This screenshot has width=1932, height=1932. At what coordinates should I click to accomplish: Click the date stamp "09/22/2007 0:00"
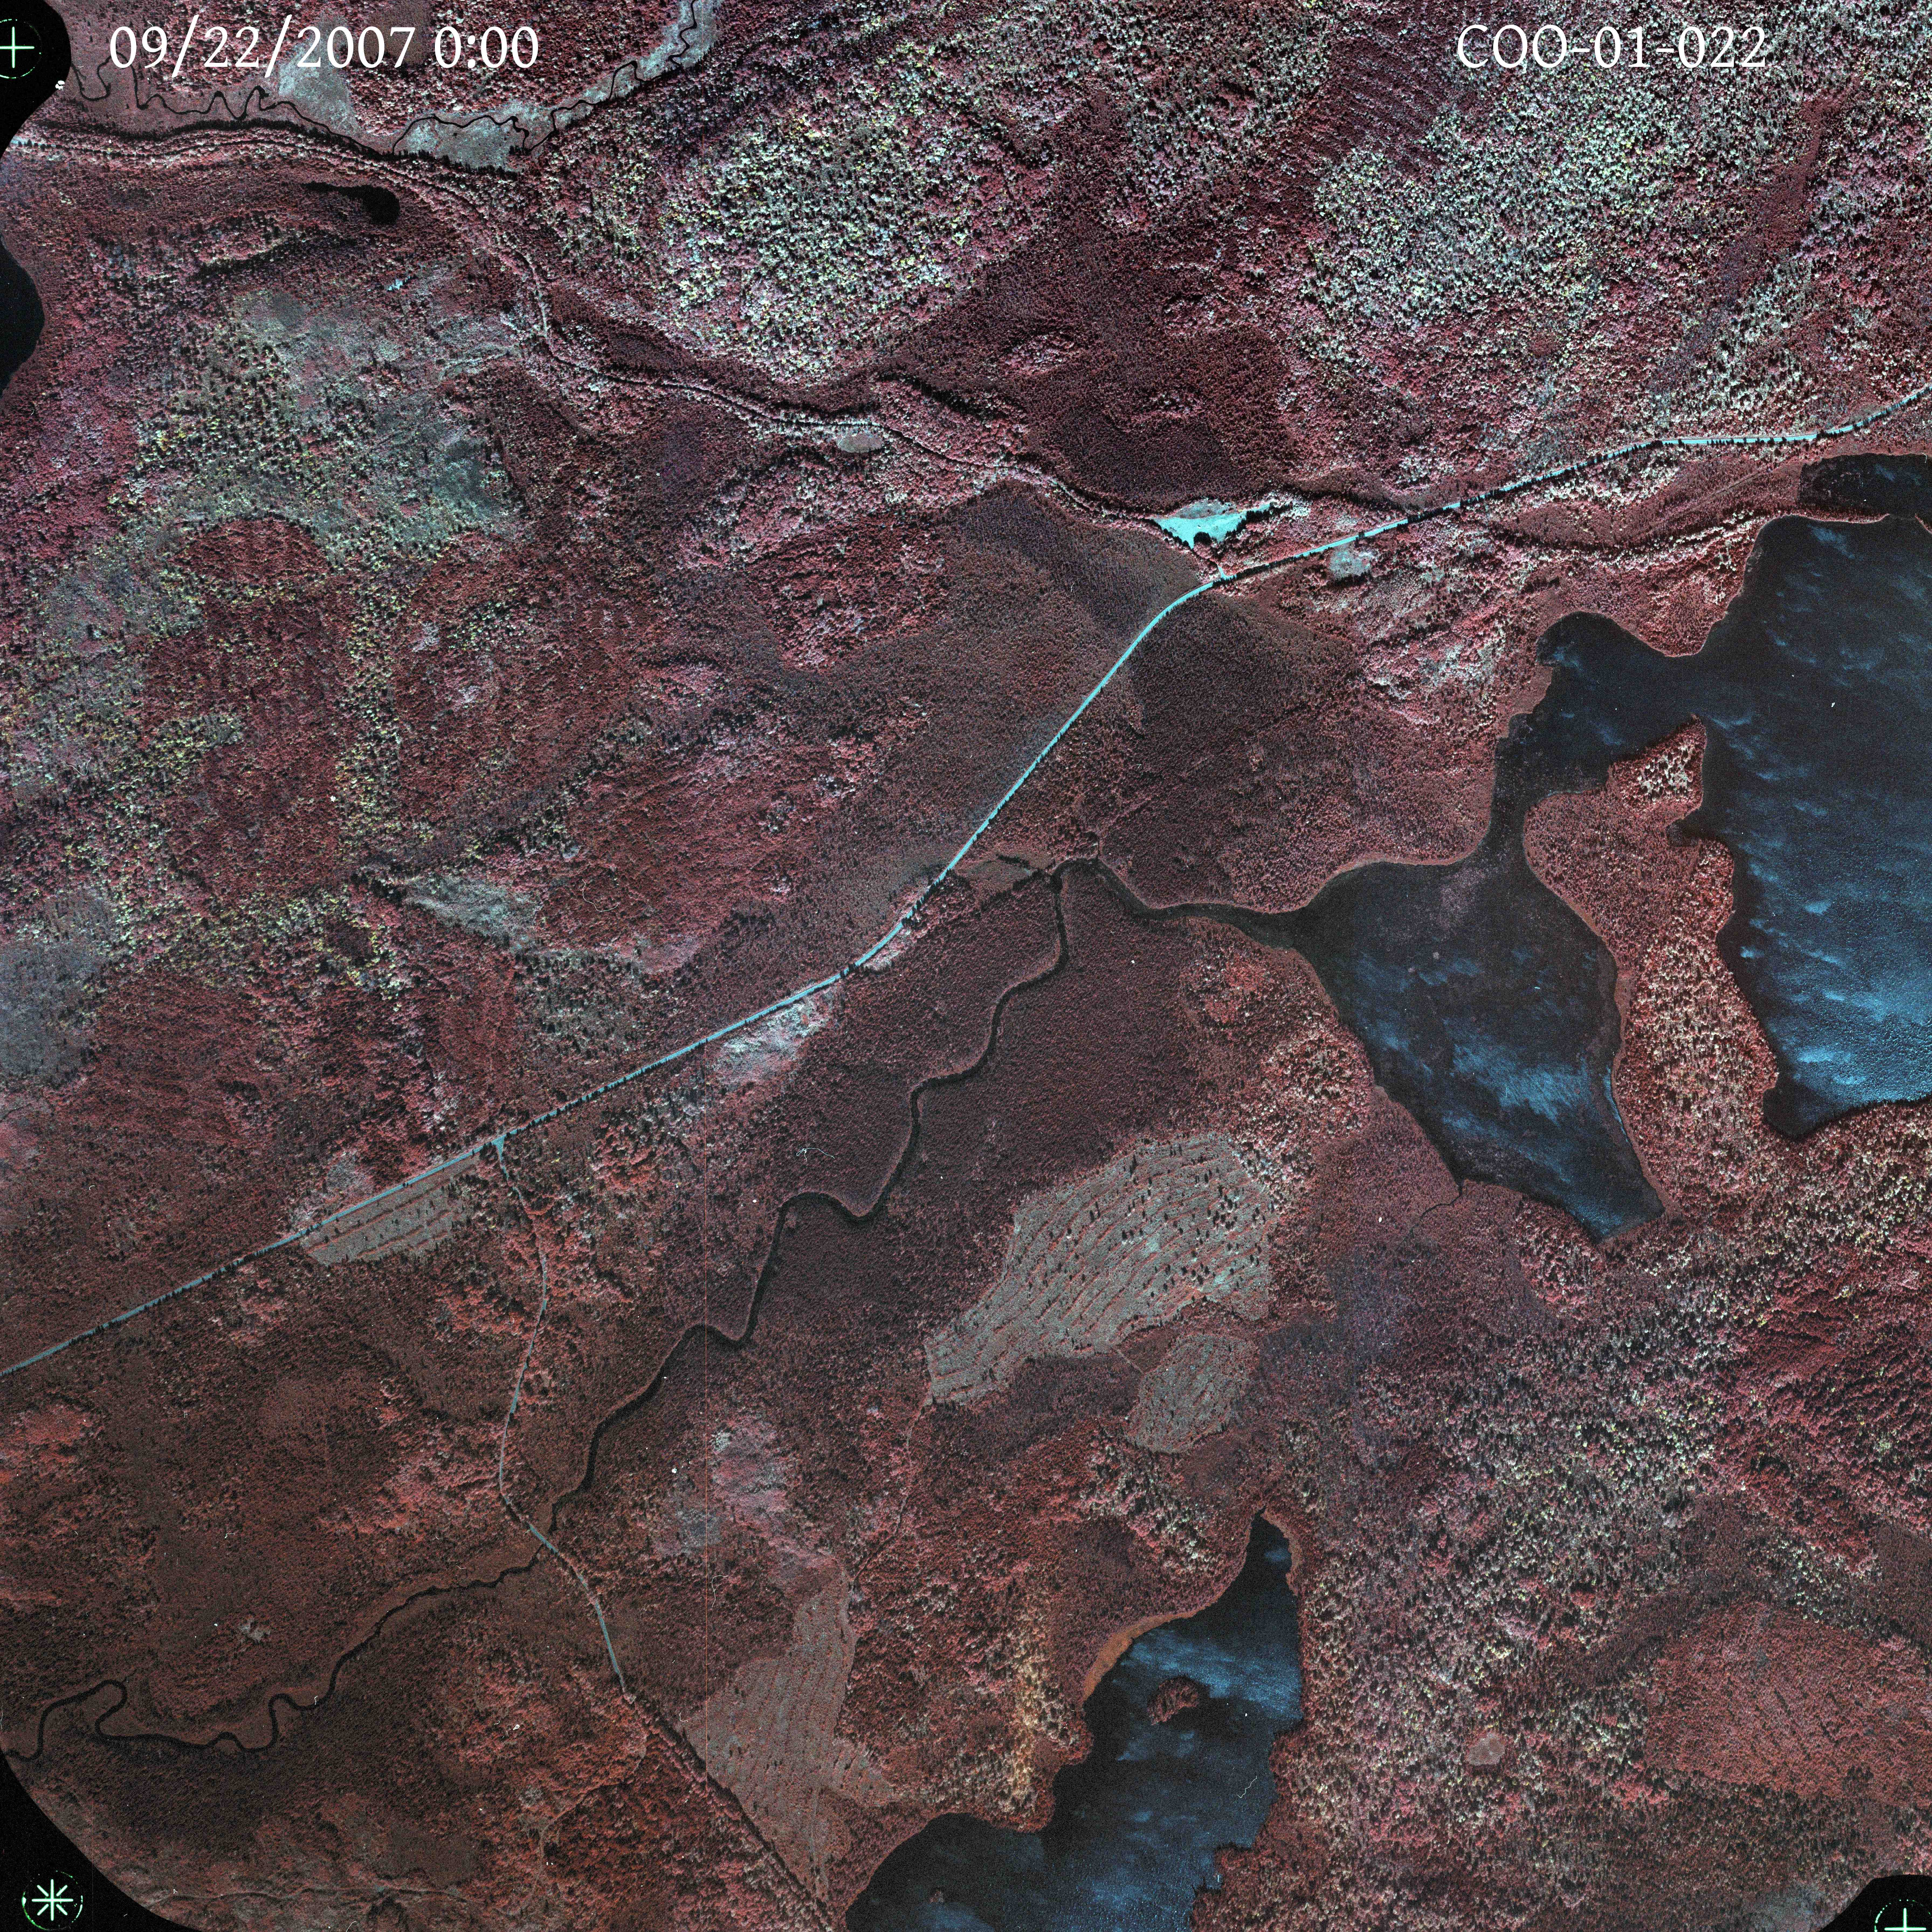[x=324, y=48]
